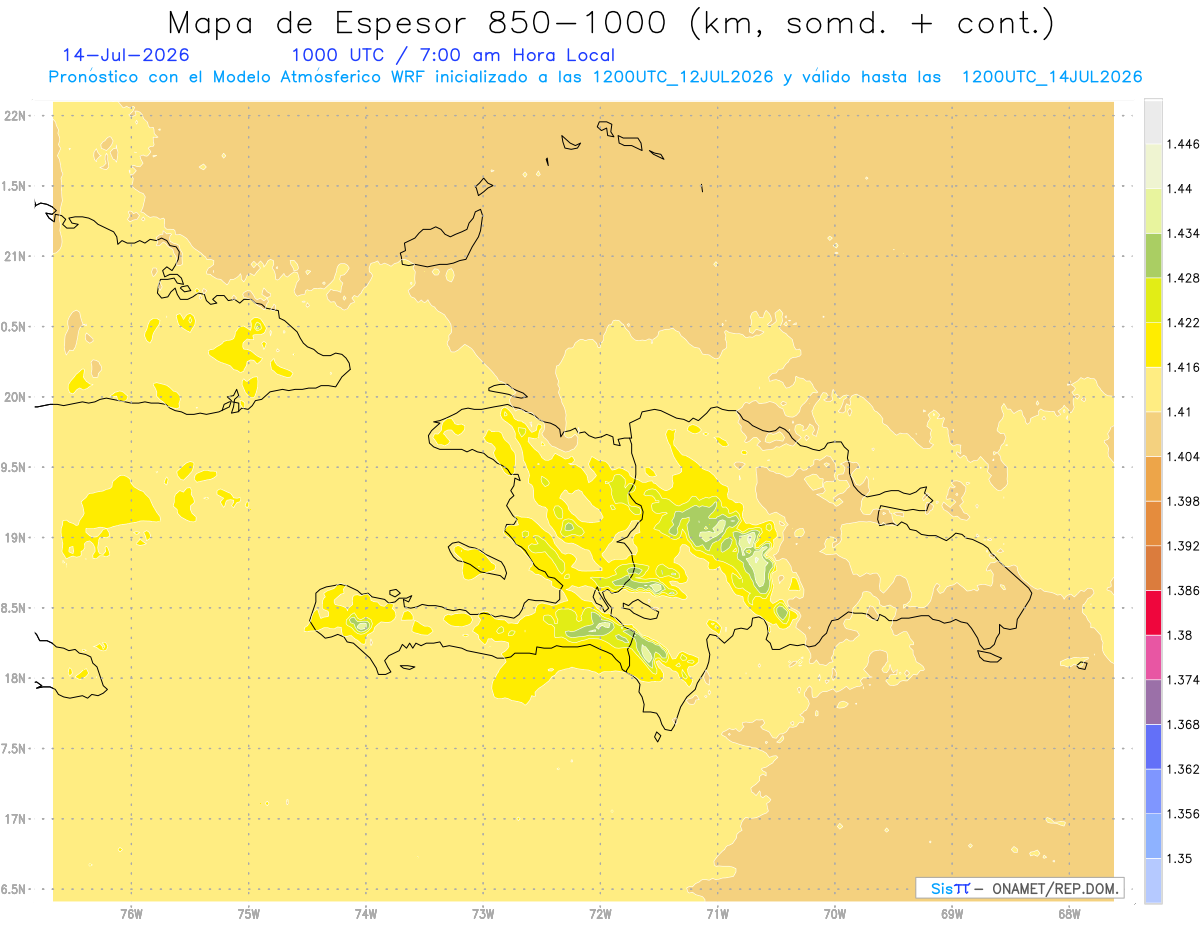Screen dimensions: 1200x927
Task: Click the legend value 1.374
Action: pyautogui.click(x=1183, y=680)
